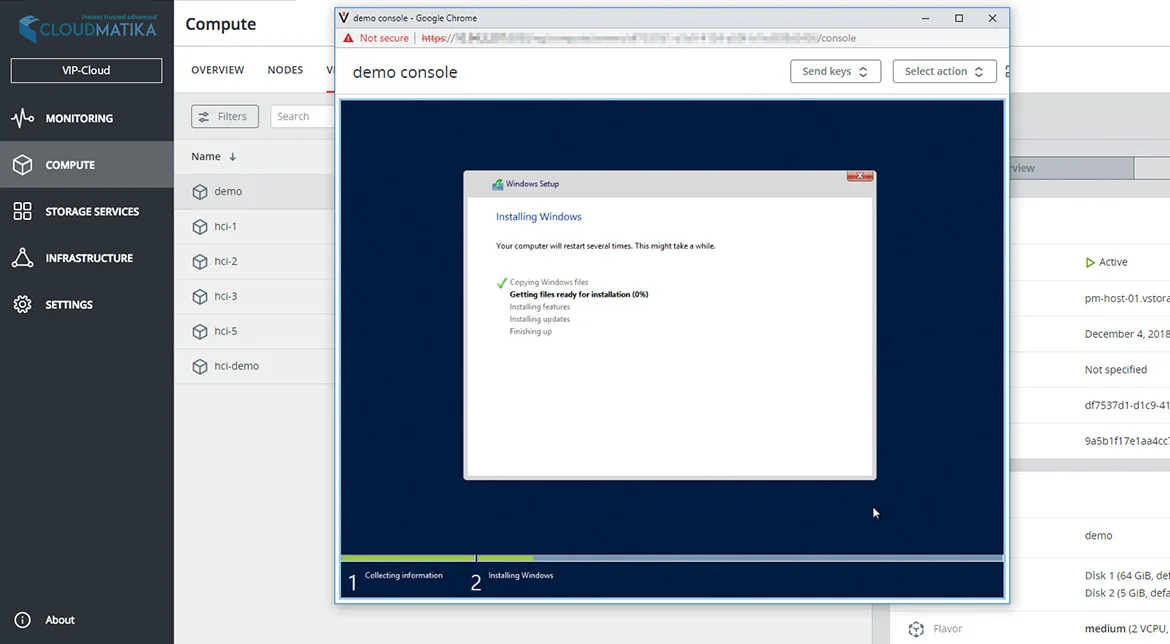Open the Monitoring section in sidebar
Image resolution: width=1170 pixels, height=644 pixels.
pos(70,118)
